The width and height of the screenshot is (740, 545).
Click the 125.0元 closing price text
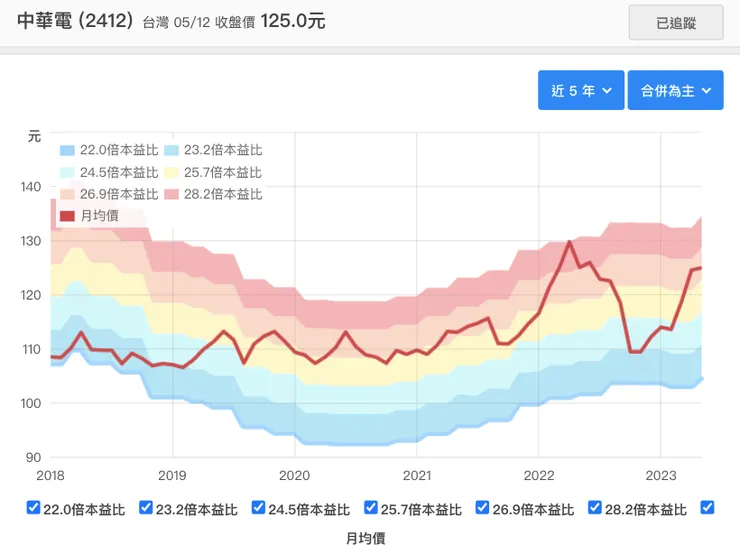(x=293, y=21)
